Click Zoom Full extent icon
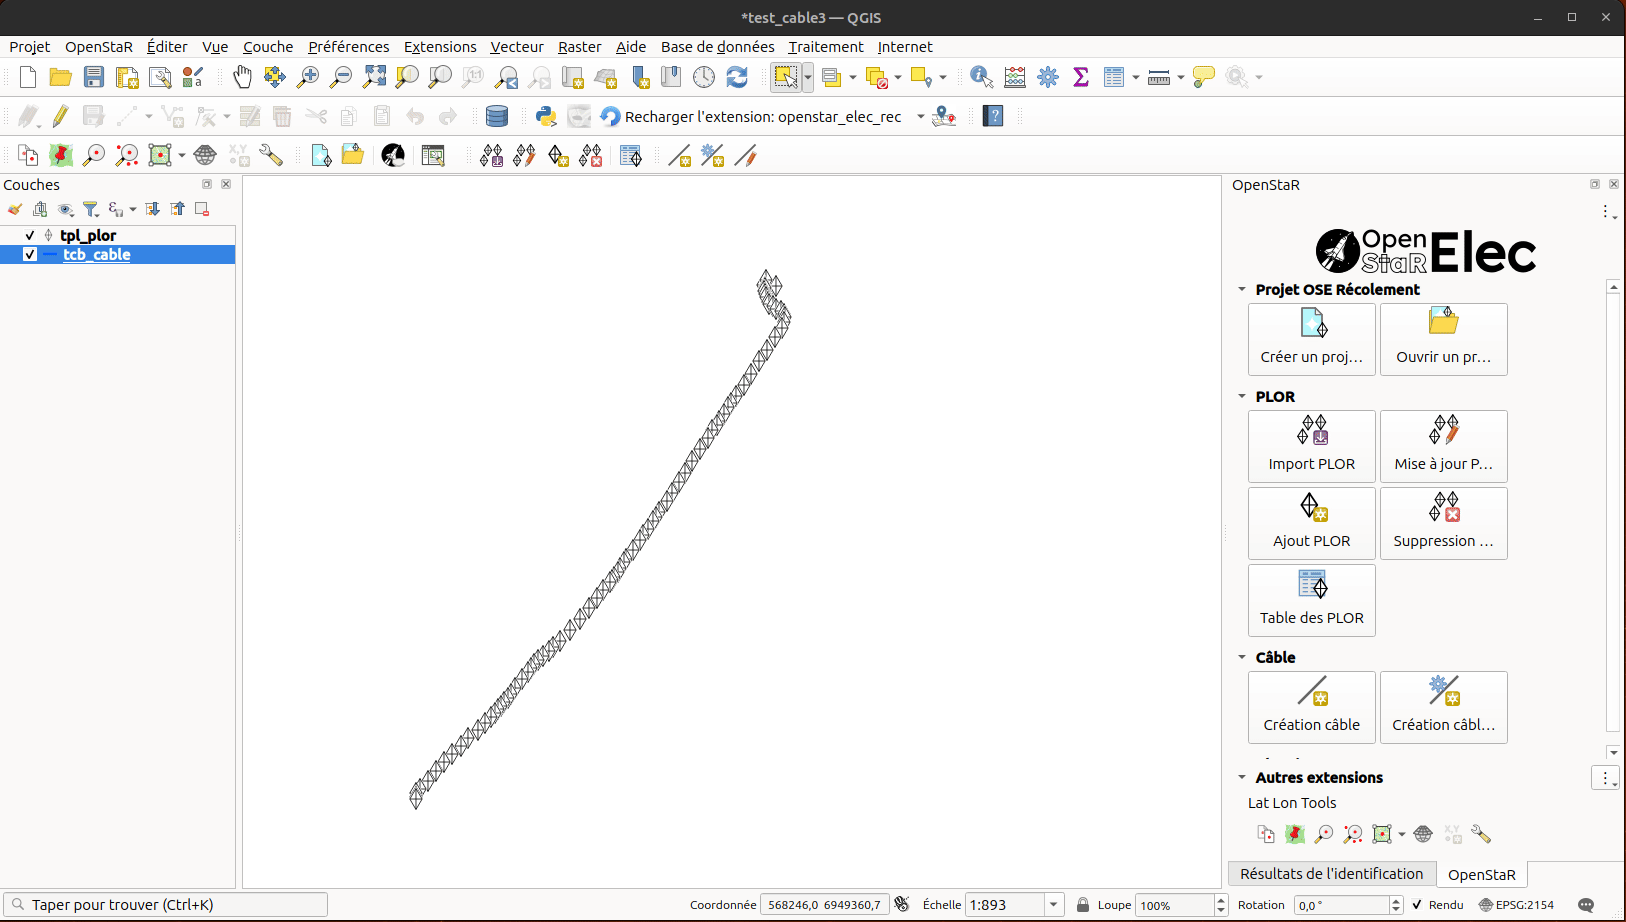 coord(374,77)
